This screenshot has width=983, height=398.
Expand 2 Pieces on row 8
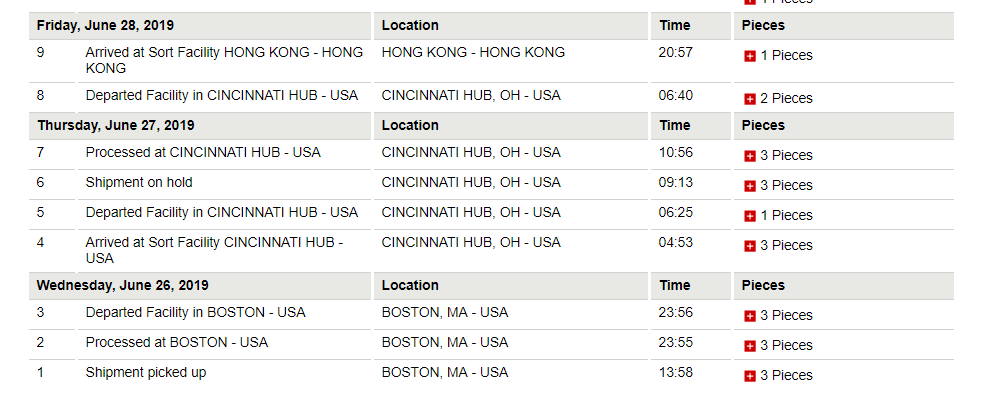point(749,99)
